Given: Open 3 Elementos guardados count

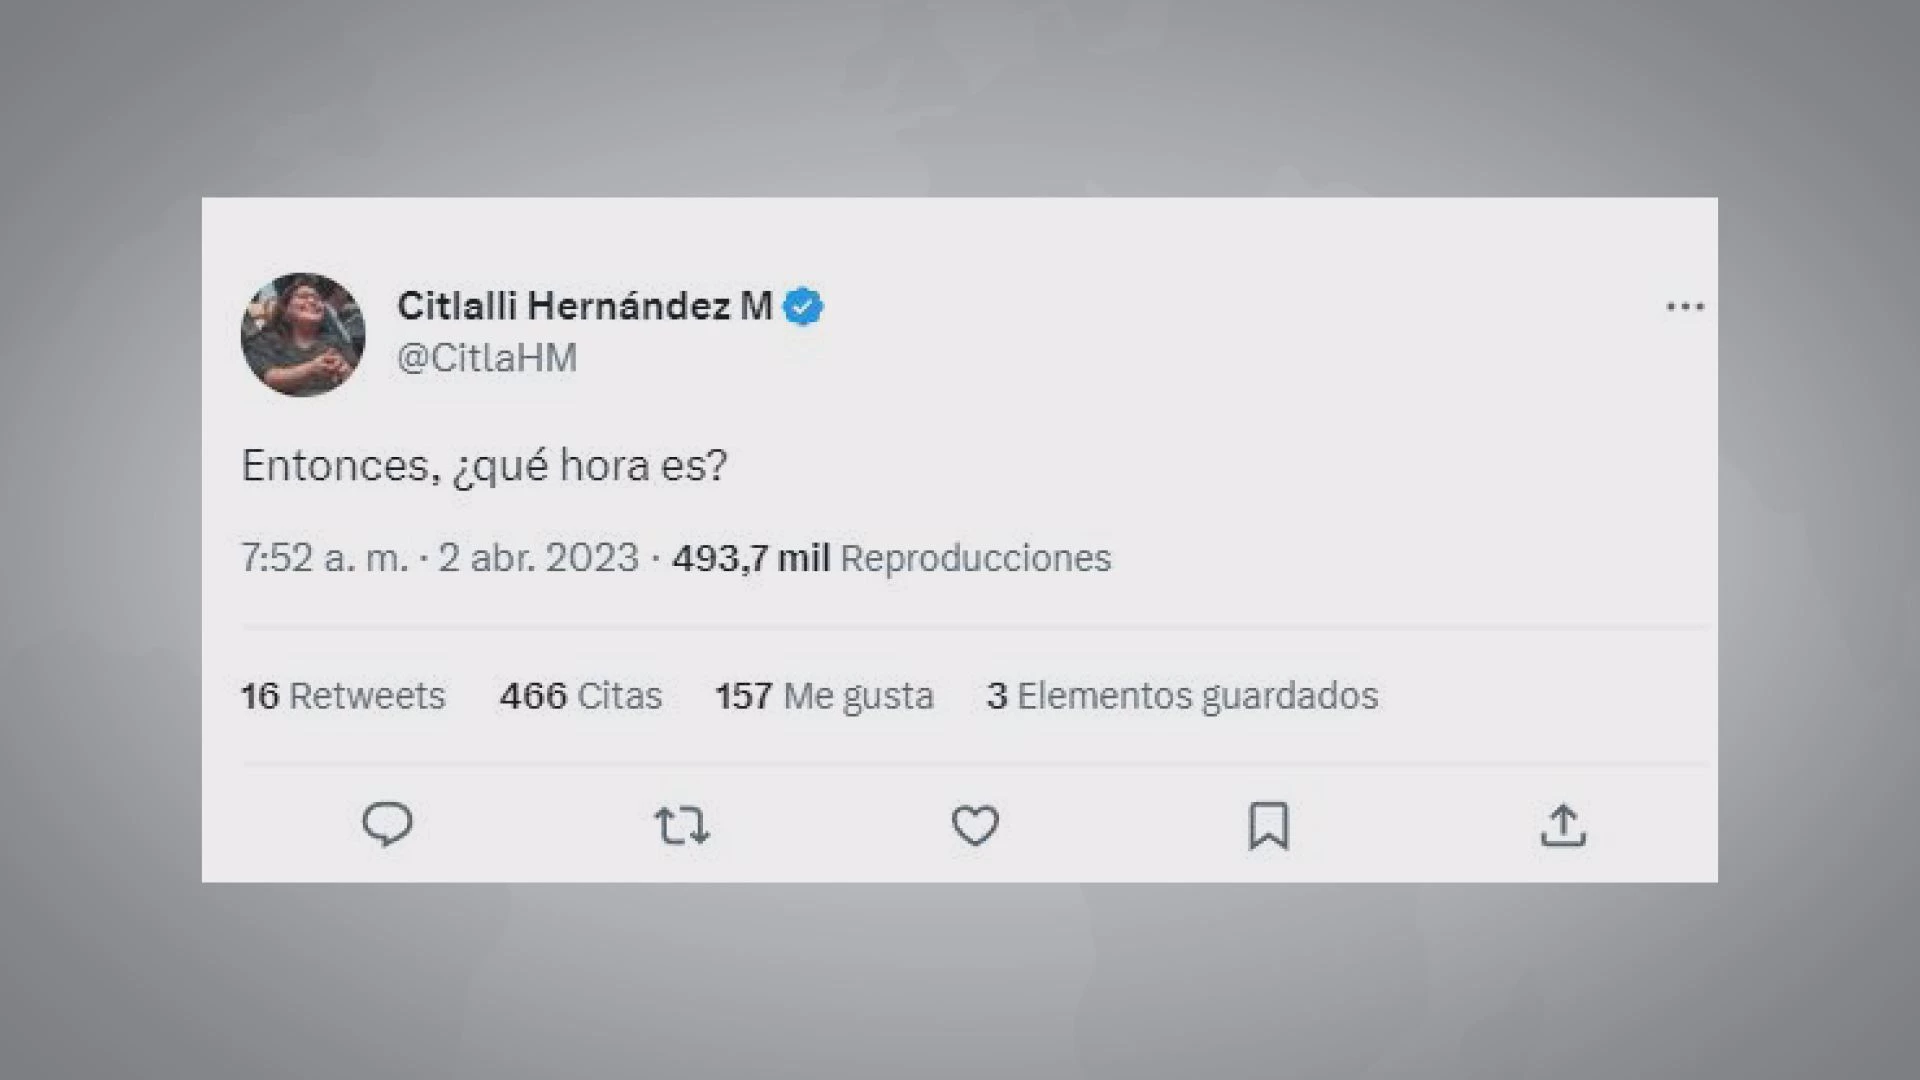Looking at the screenshot, I should (1182, 696).
